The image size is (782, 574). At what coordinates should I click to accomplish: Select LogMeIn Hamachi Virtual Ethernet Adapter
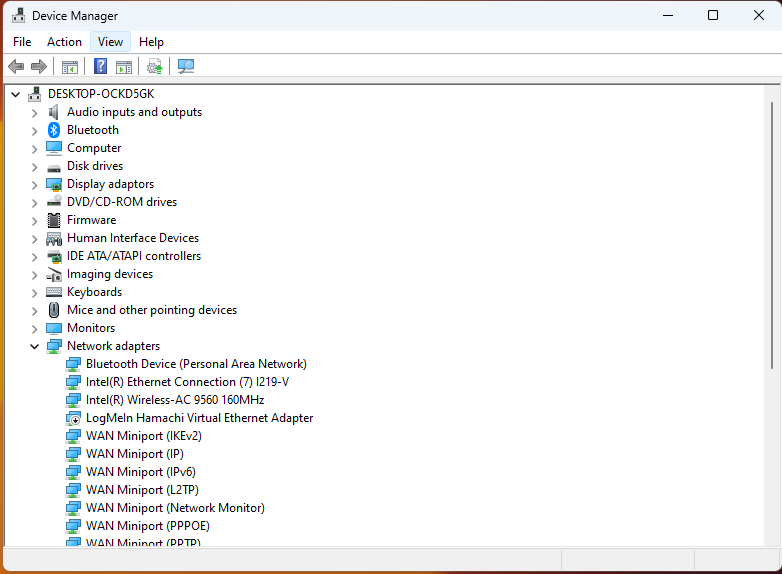(199, 418)
